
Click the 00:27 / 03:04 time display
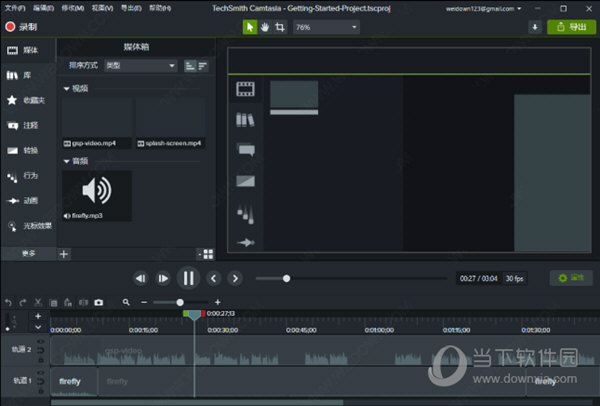[479, 279]
